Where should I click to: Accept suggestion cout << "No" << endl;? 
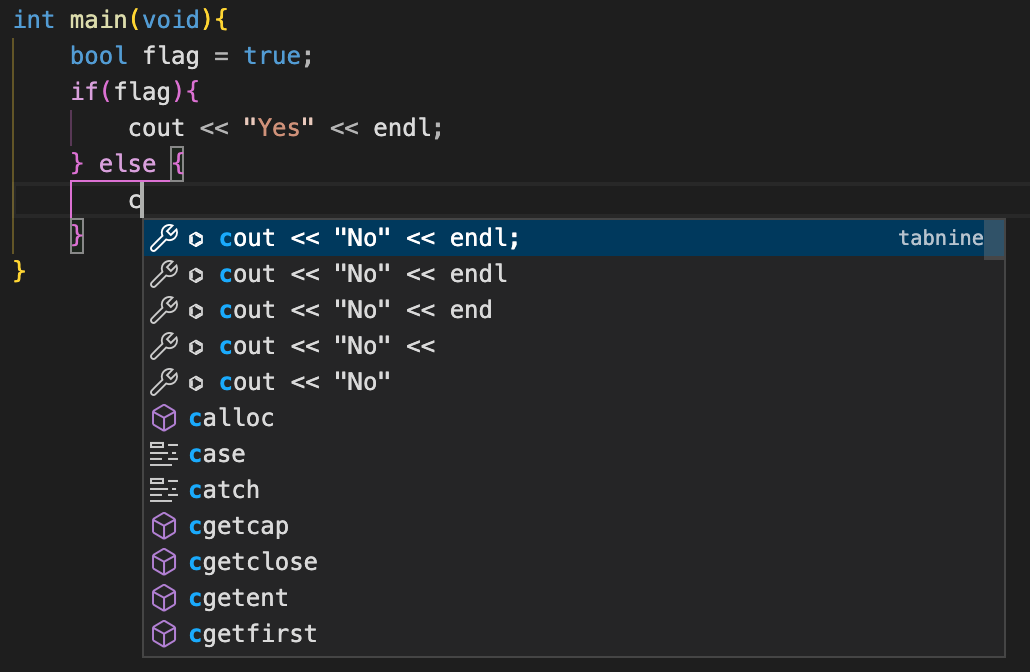[573, 238]
